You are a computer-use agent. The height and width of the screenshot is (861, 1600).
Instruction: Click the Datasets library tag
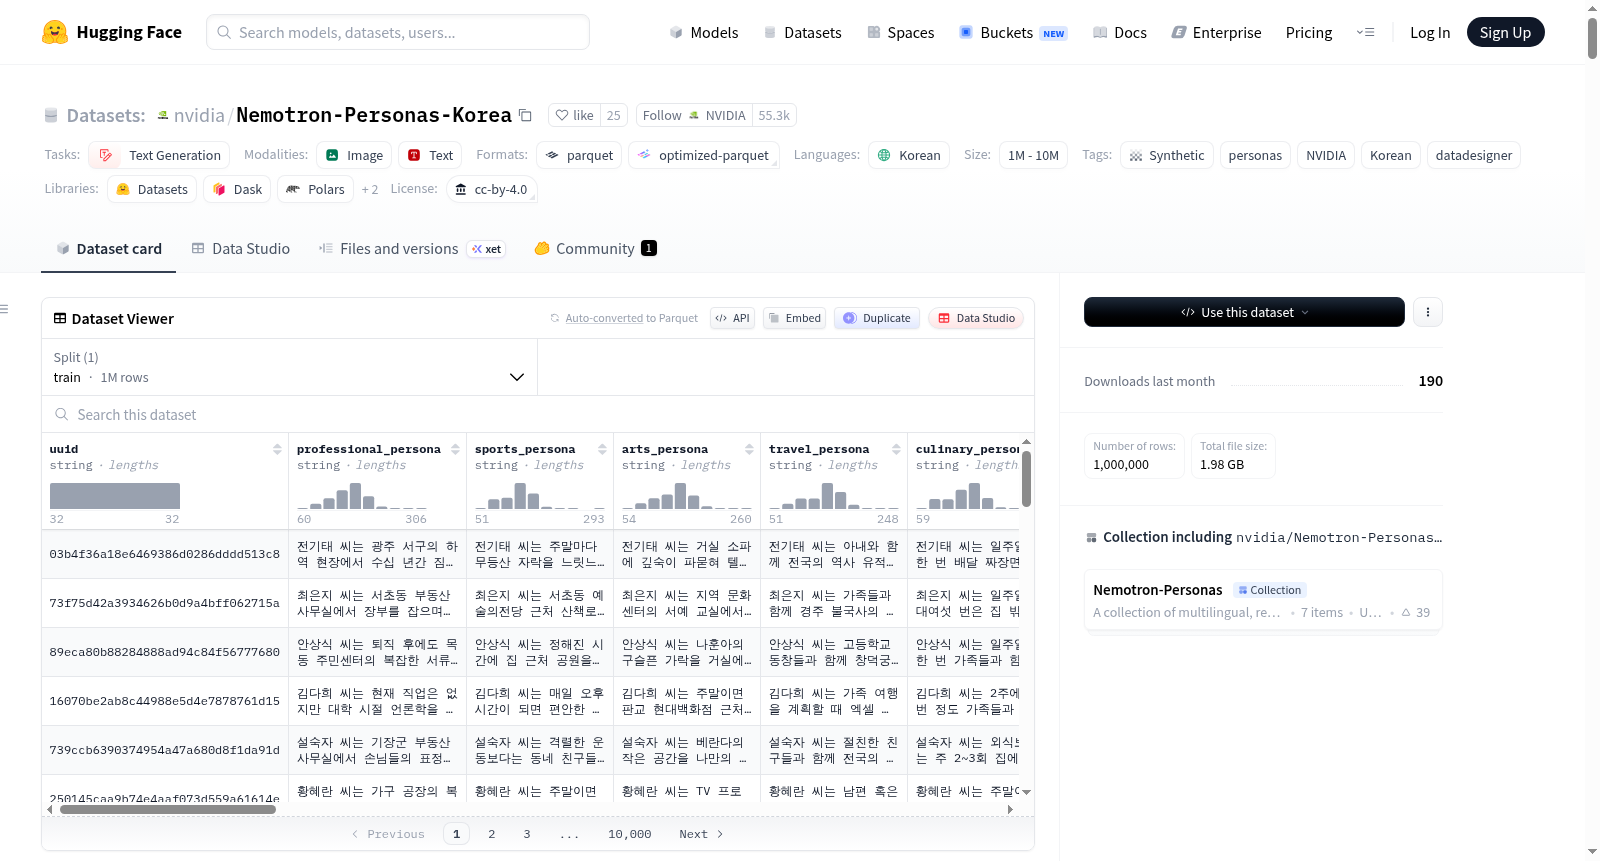coord(152,189)
